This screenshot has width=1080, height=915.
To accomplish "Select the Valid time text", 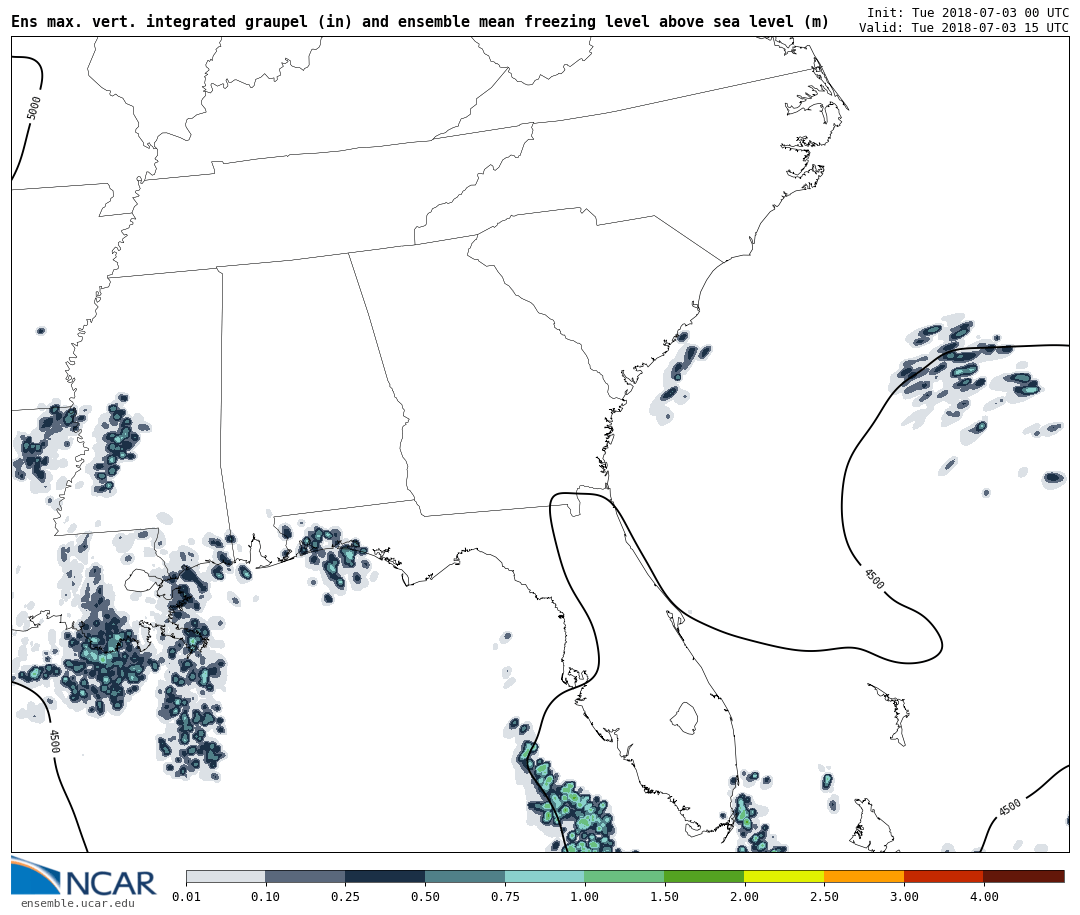I will 963,28.
